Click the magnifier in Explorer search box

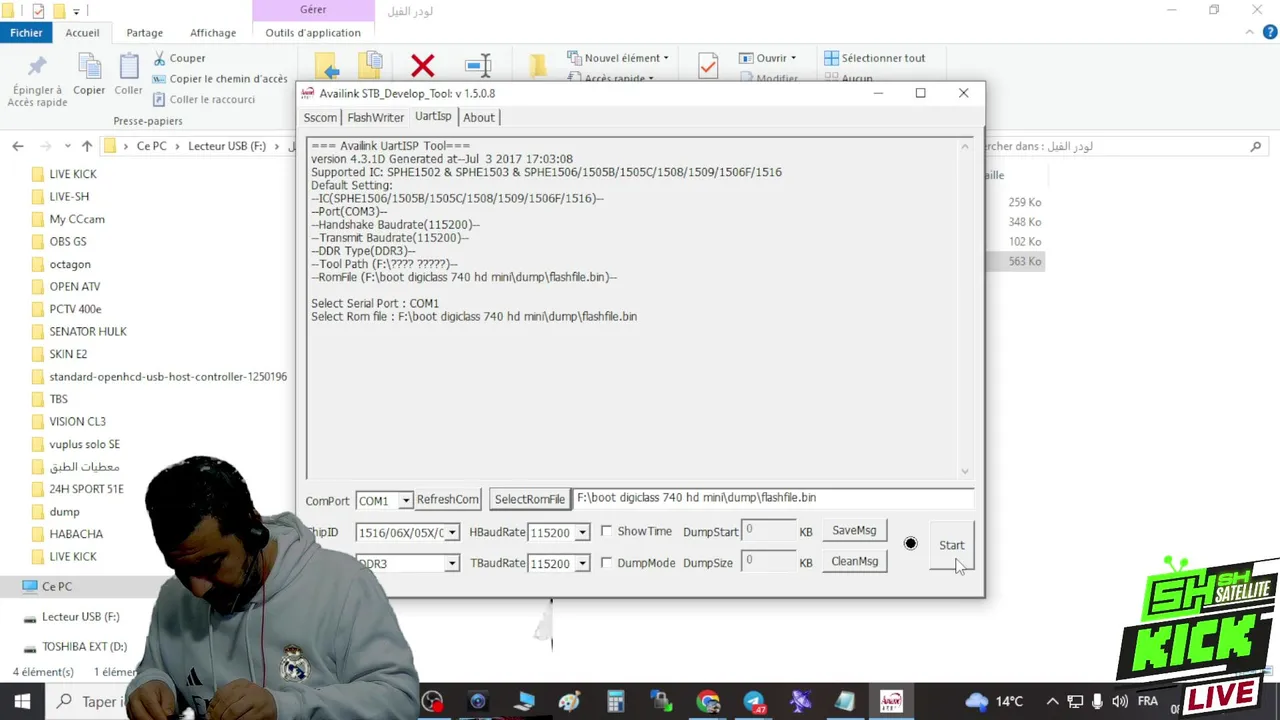(x=1256, y=146)
